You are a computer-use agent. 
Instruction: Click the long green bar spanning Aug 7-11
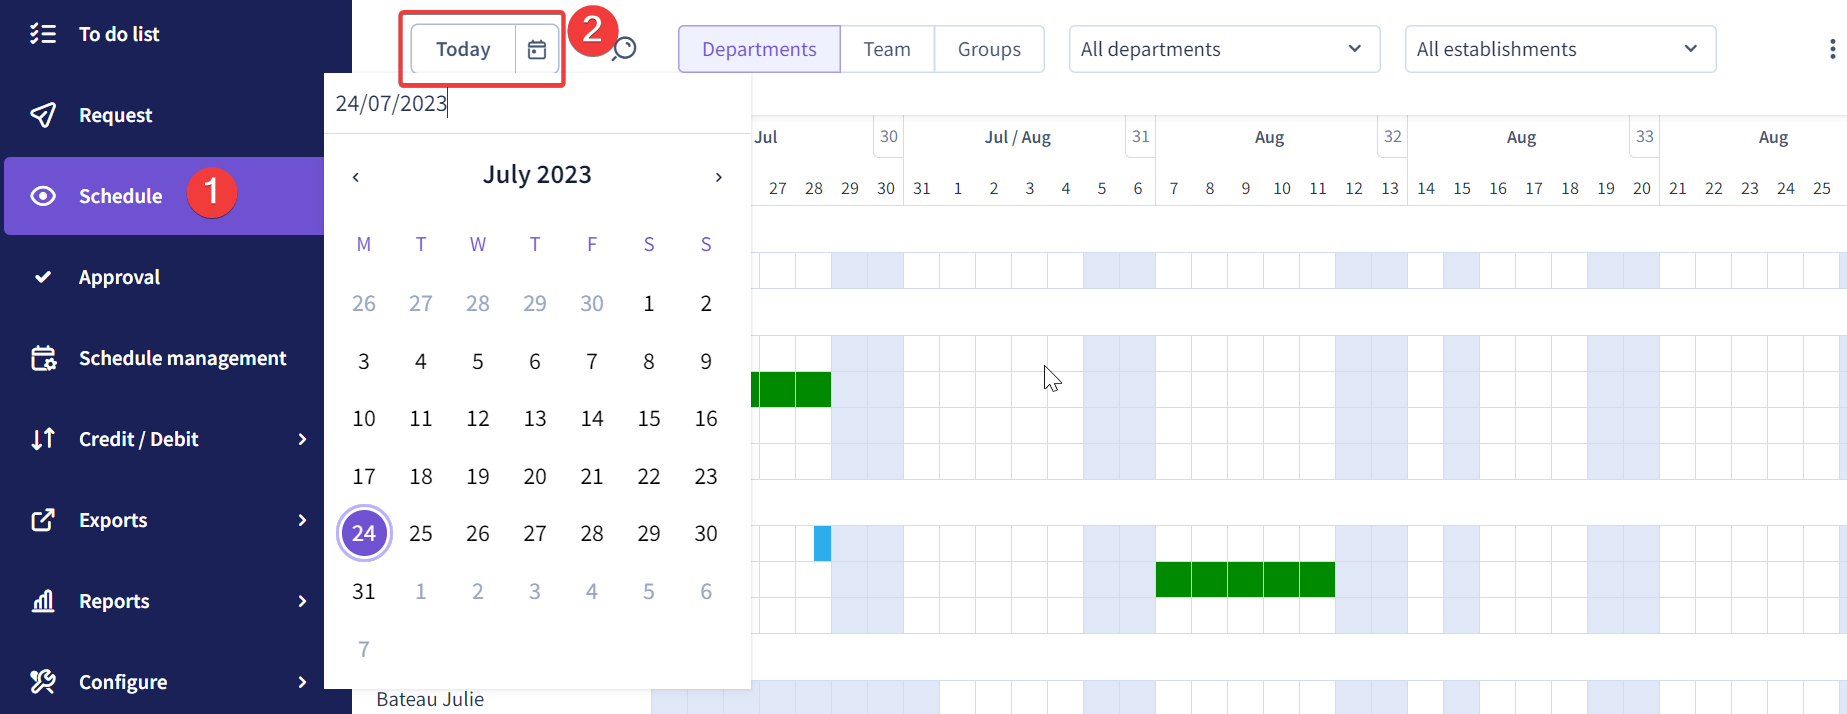coord(1245,579)
